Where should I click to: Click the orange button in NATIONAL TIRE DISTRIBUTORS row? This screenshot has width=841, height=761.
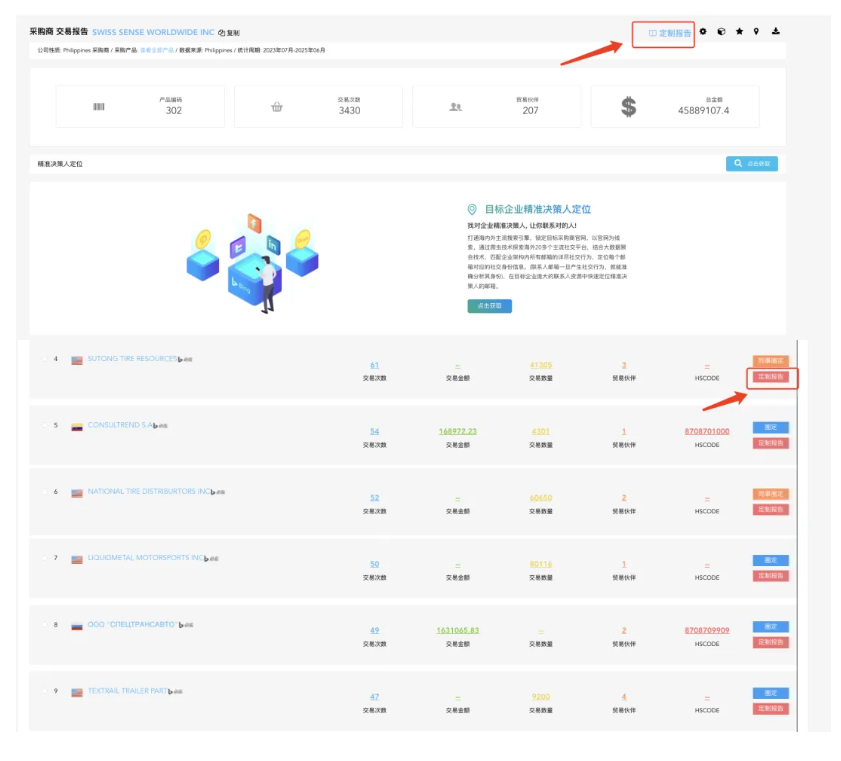pyautogui.click(x=770, y=494)
